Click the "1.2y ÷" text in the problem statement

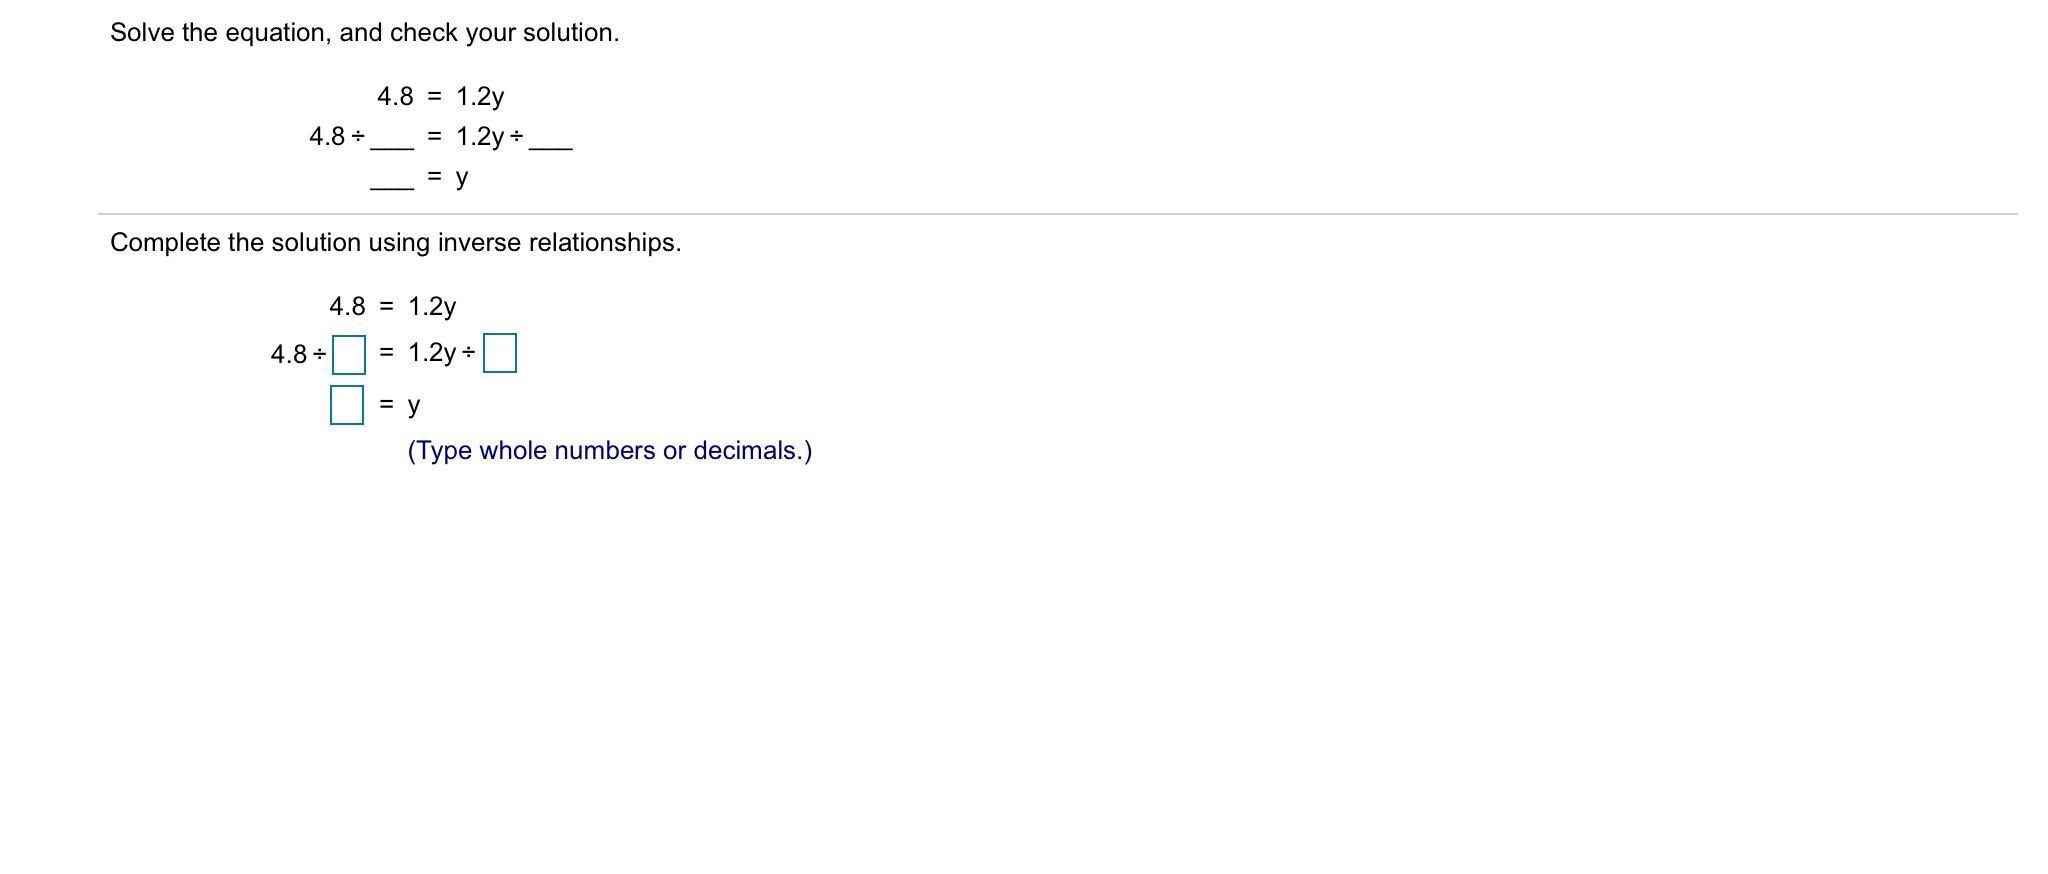pyautogui.click(x=490, y=137)
